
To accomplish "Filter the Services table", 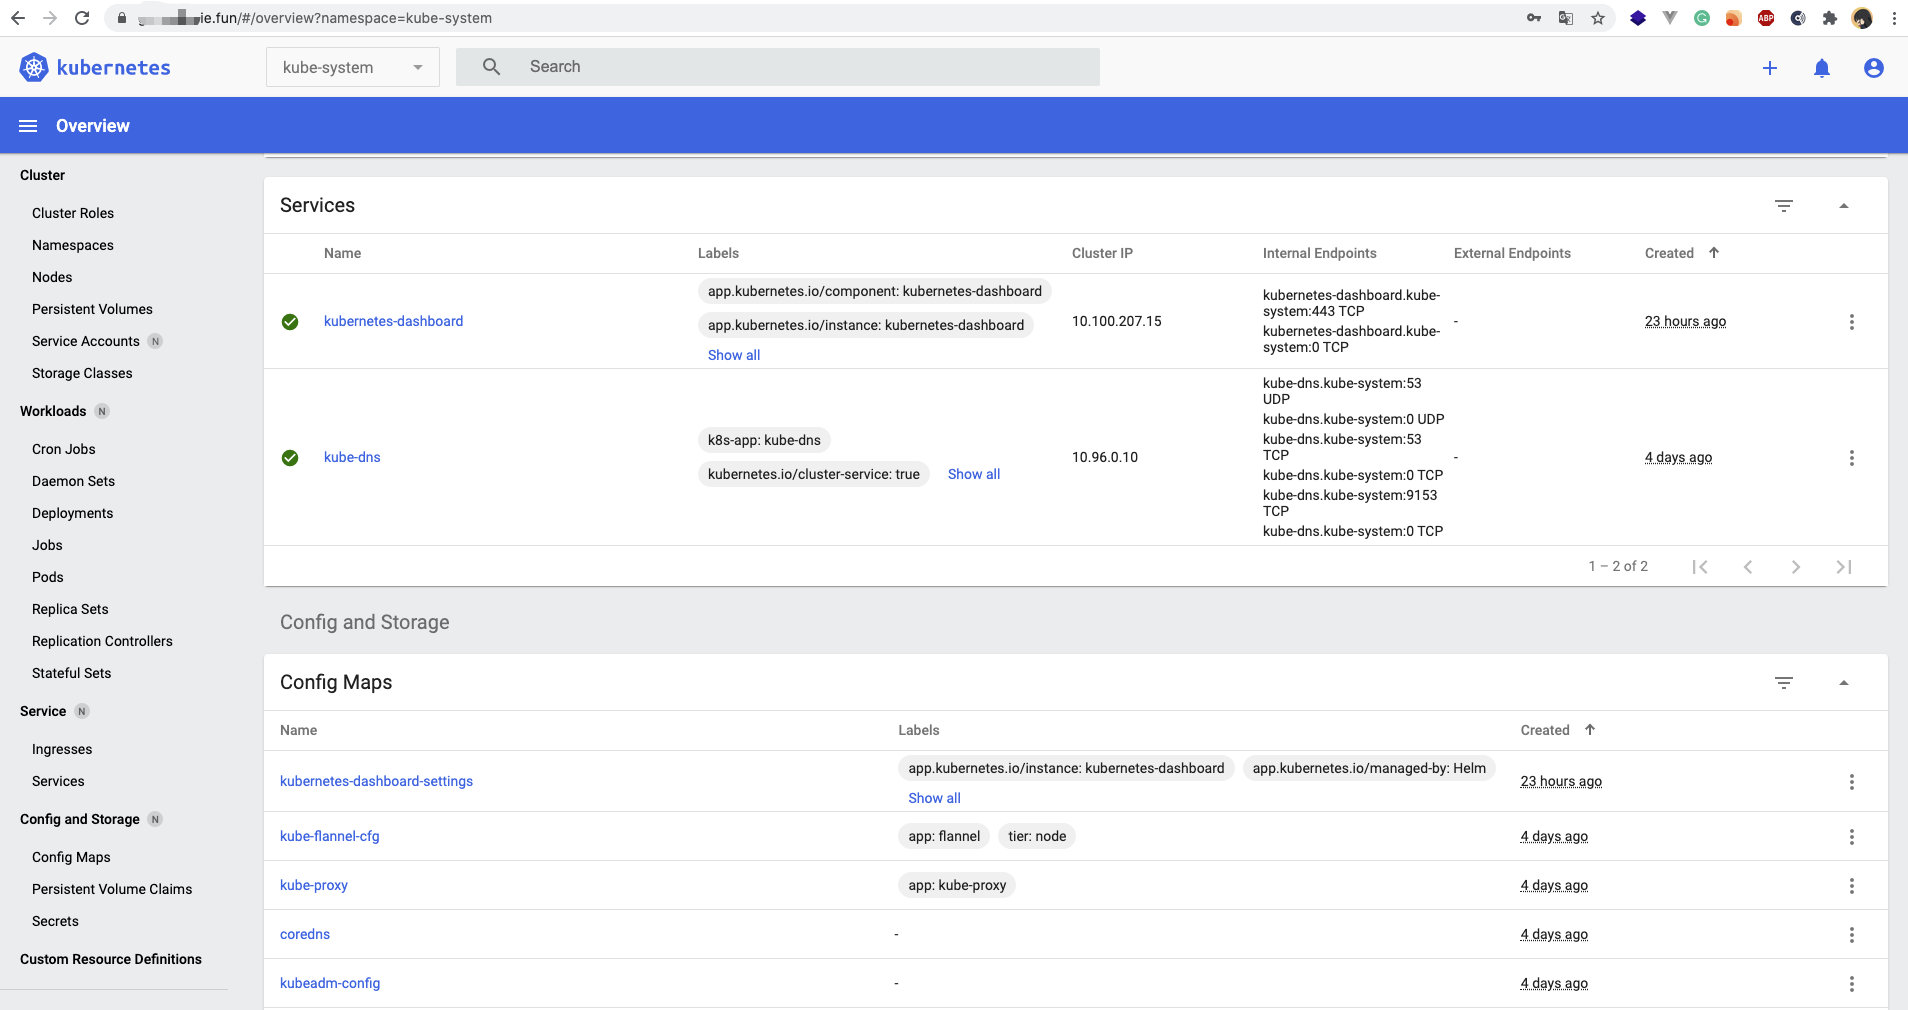I will (x=1784, y=206).
